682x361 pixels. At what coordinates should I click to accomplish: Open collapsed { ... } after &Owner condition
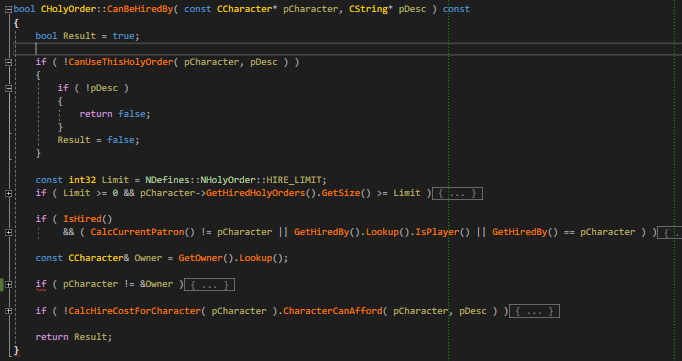[210, 284]
